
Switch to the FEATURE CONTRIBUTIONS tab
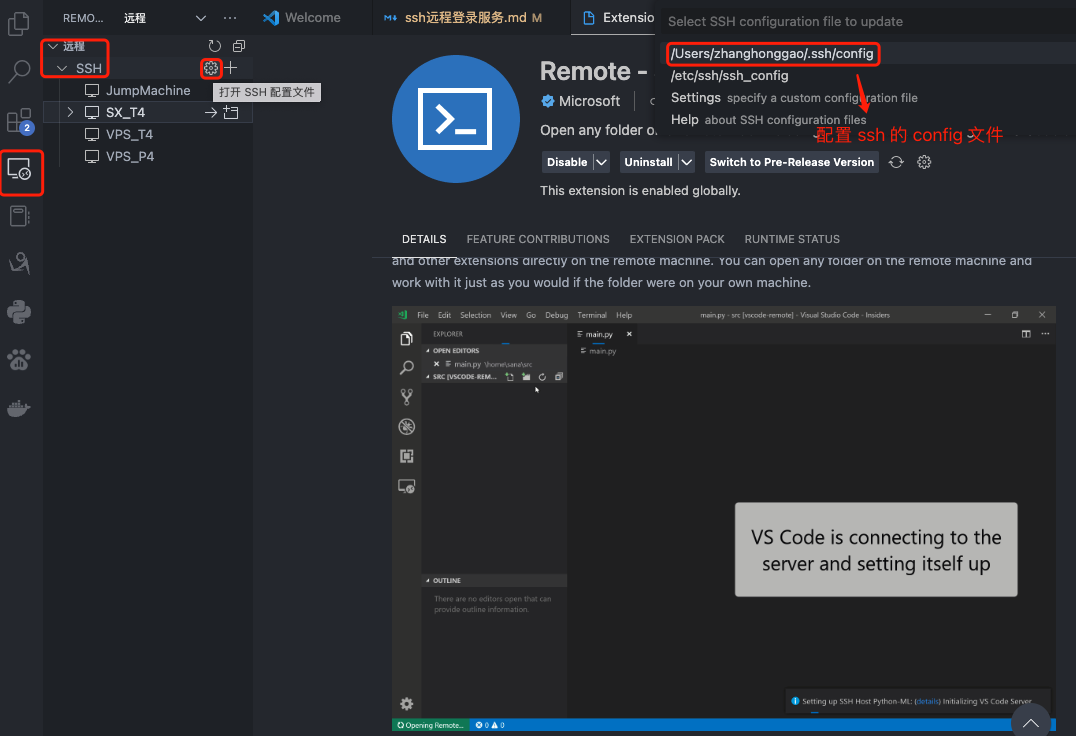538,239
